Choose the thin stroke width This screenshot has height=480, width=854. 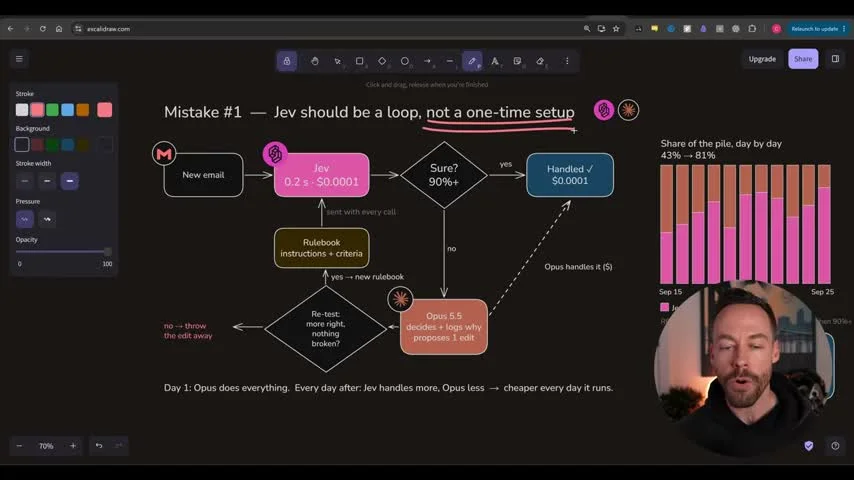[x=25, y=181]
